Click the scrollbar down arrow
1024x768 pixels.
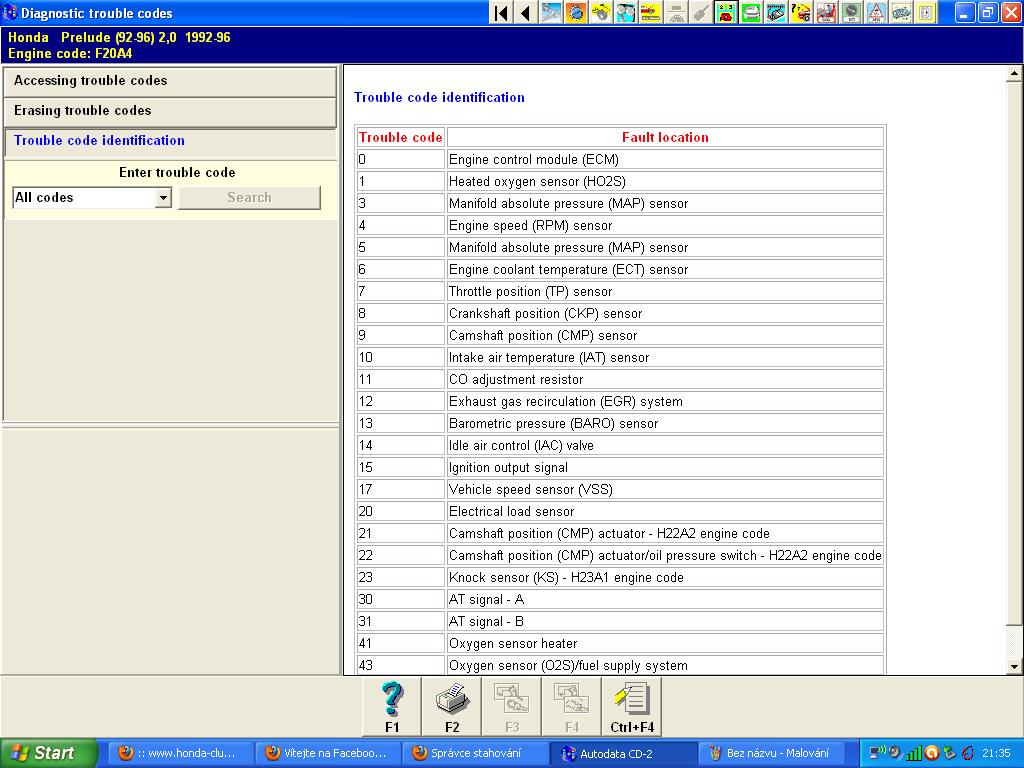(1014, 667)
